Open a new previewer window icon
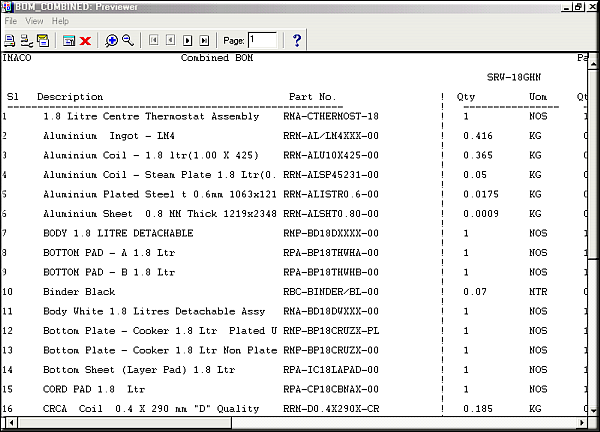Viewport: 600px width, 432px height. tap(69, 40)
